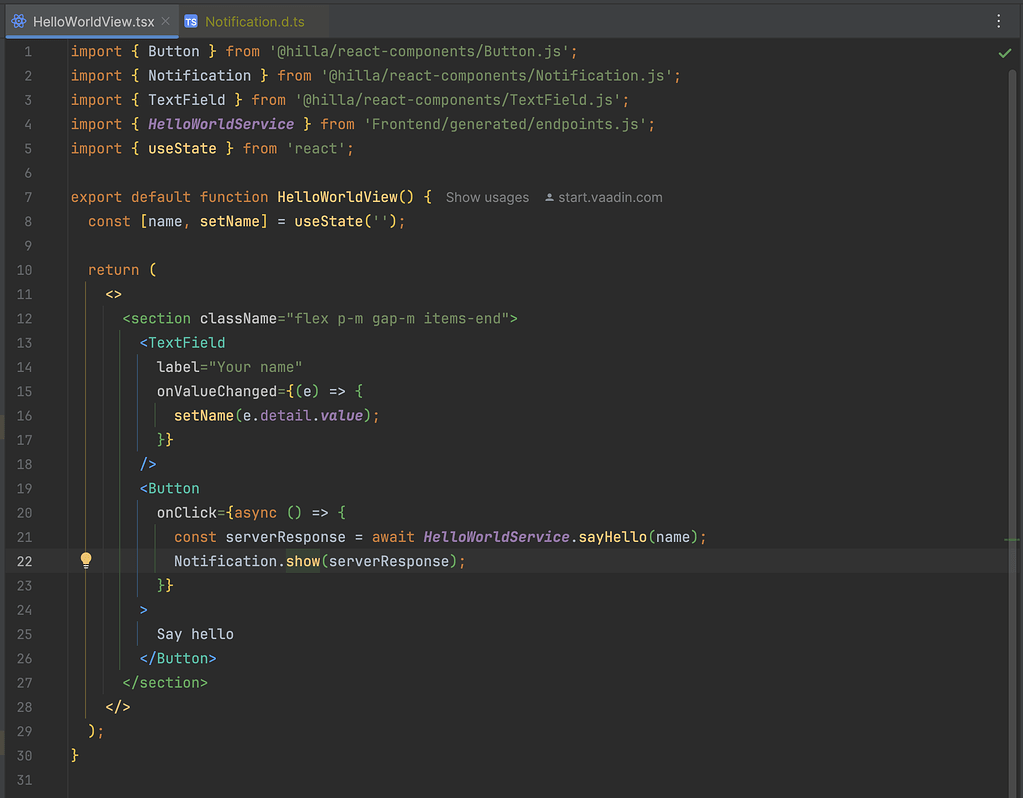
Task: Click the sayHello method call
Action: pyautogui.click(x=612, y=537)
